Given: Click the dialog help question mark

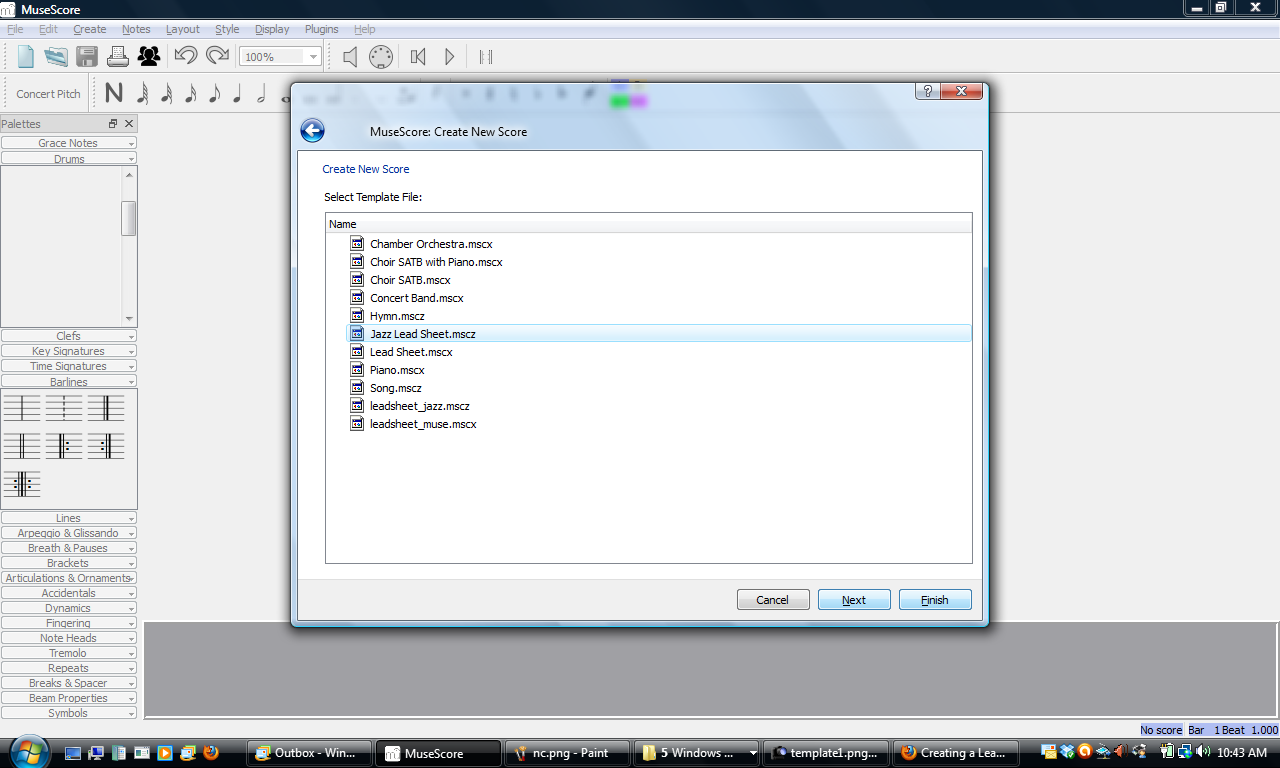Looking at the screenshot, I should click(927, 91).
